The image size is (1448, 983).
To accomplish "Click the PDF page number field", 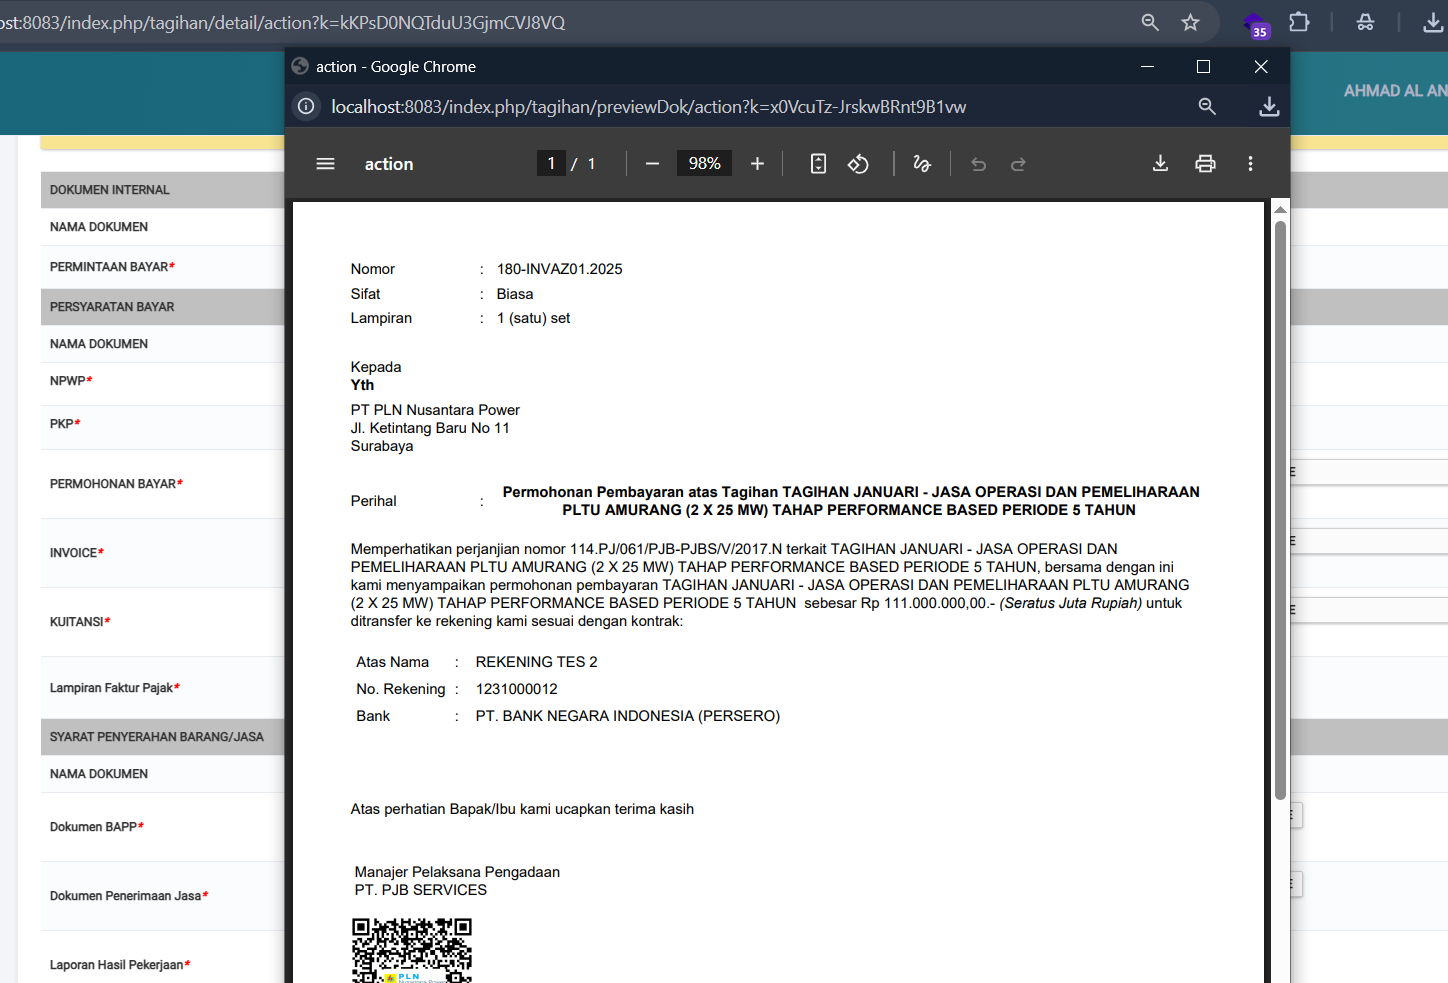I will tap(551, 164).
